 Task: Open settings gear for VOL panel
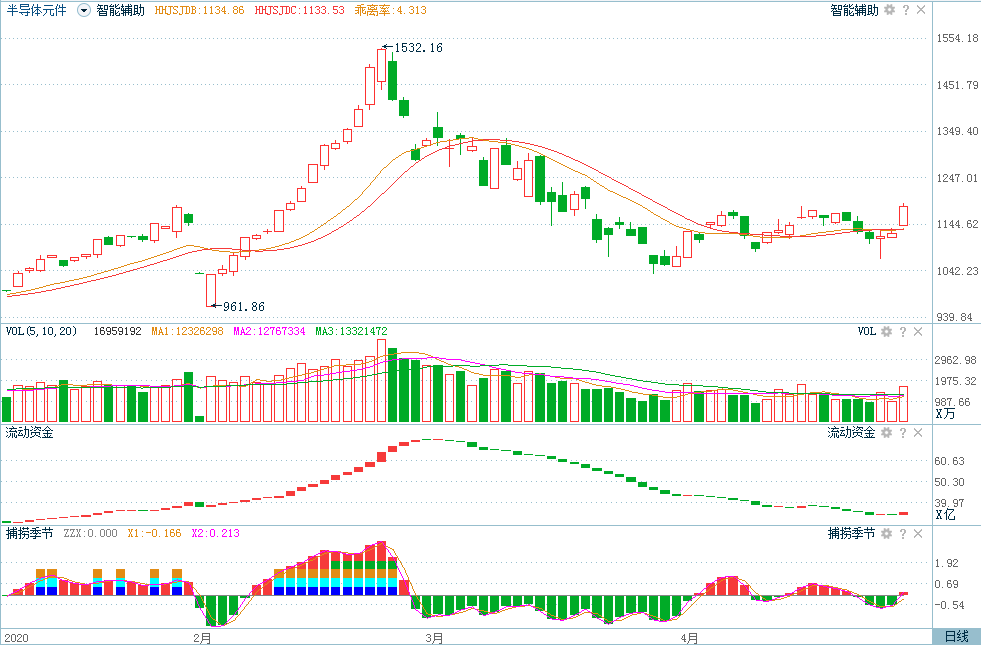(x=886, y=332)
